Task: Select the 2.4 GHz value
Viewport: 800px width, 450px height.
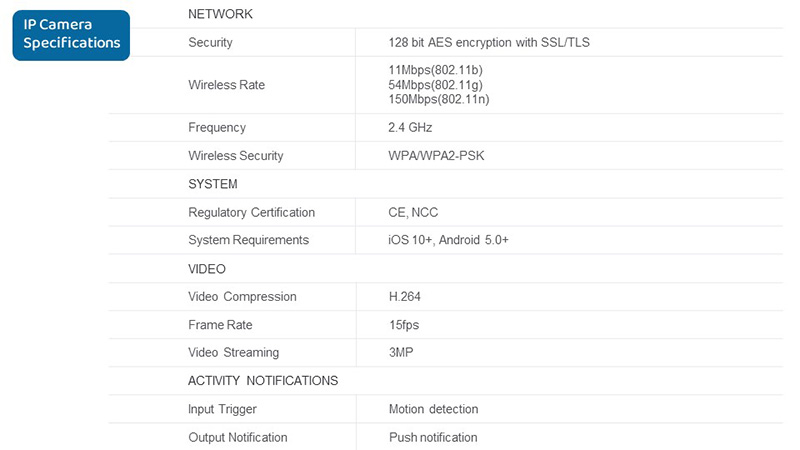Action: pos(410,128)
